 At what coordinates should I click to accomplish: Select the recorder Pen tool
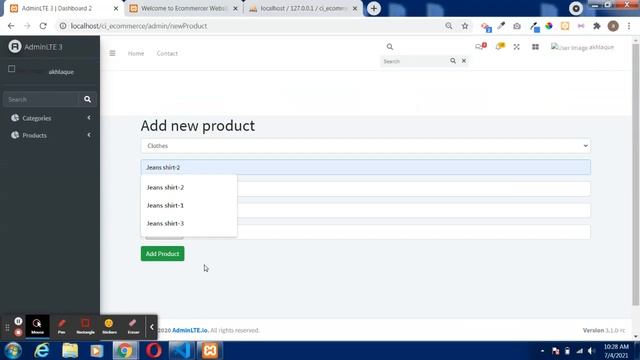coord(62,327)
